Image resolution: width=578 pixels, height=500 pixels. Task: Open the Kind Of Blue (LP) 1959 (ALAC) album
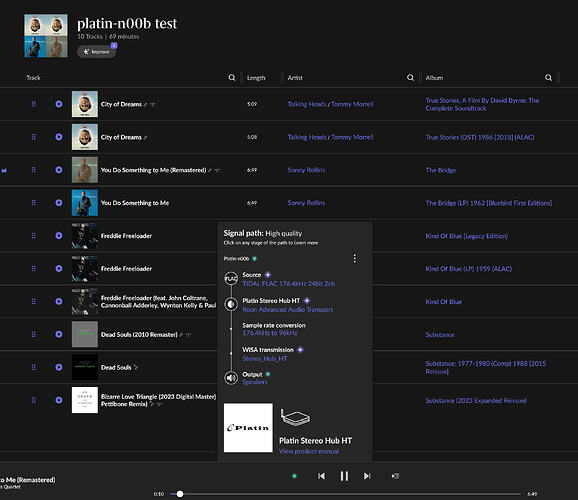tap(469, 269)
